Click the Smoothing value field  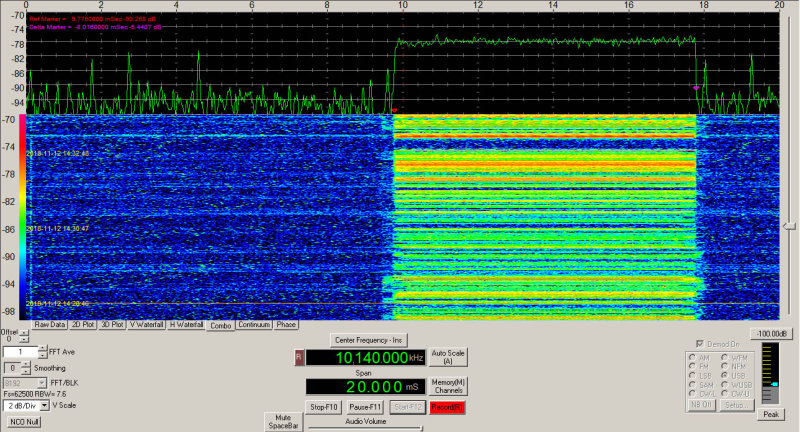click(13, 368)
